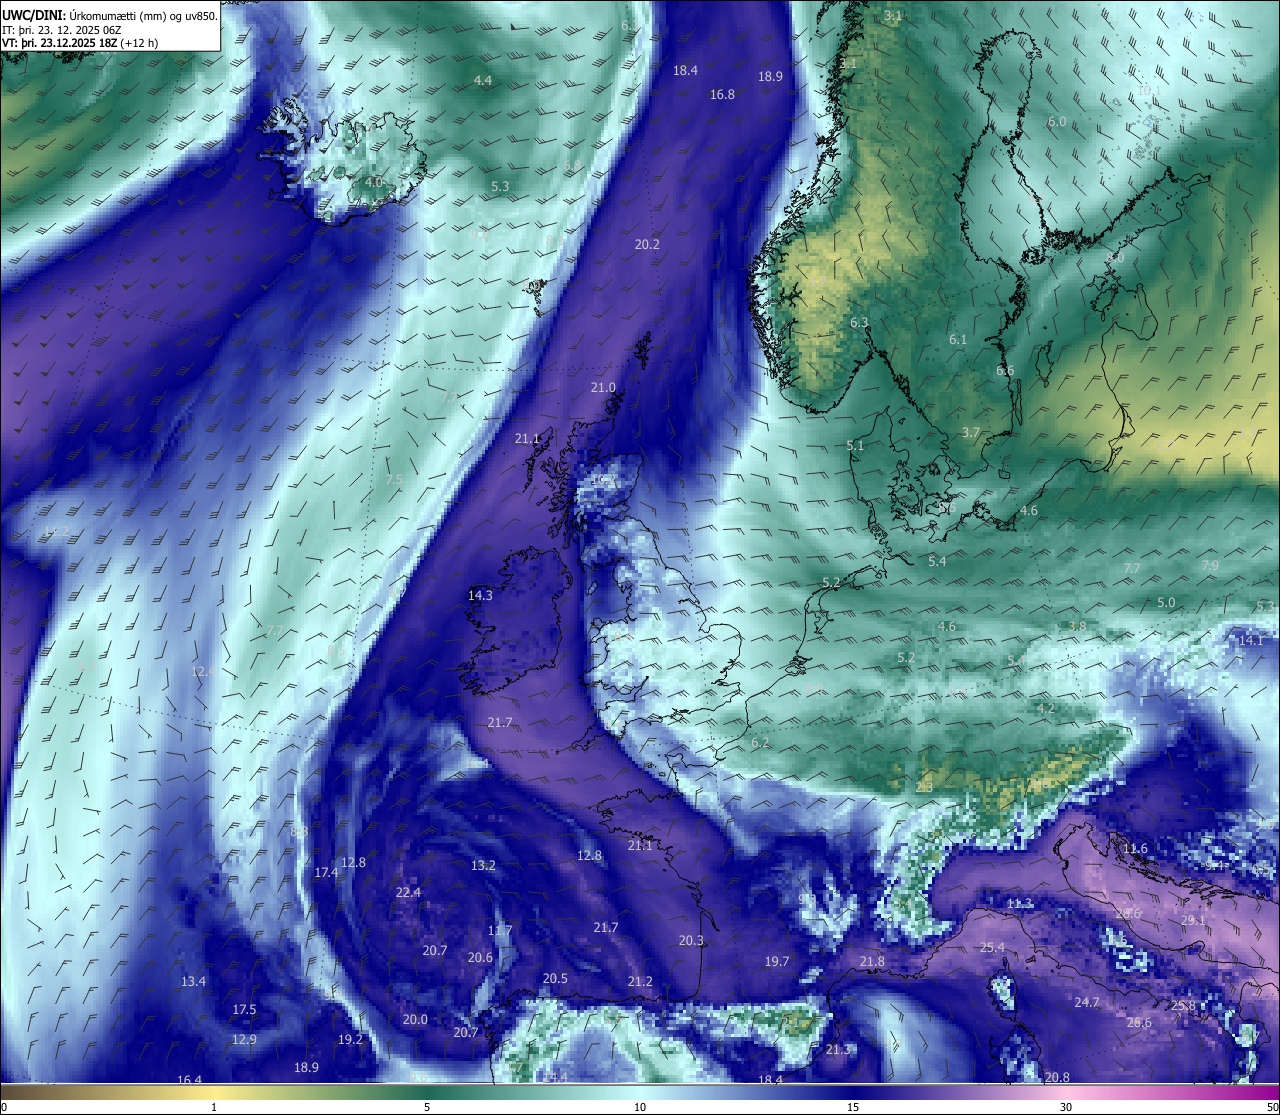Image resolution: width=1280 pixels, height=1115 pixels.
Task: Click the 20.8 value label
Action: [1057, 1077]
